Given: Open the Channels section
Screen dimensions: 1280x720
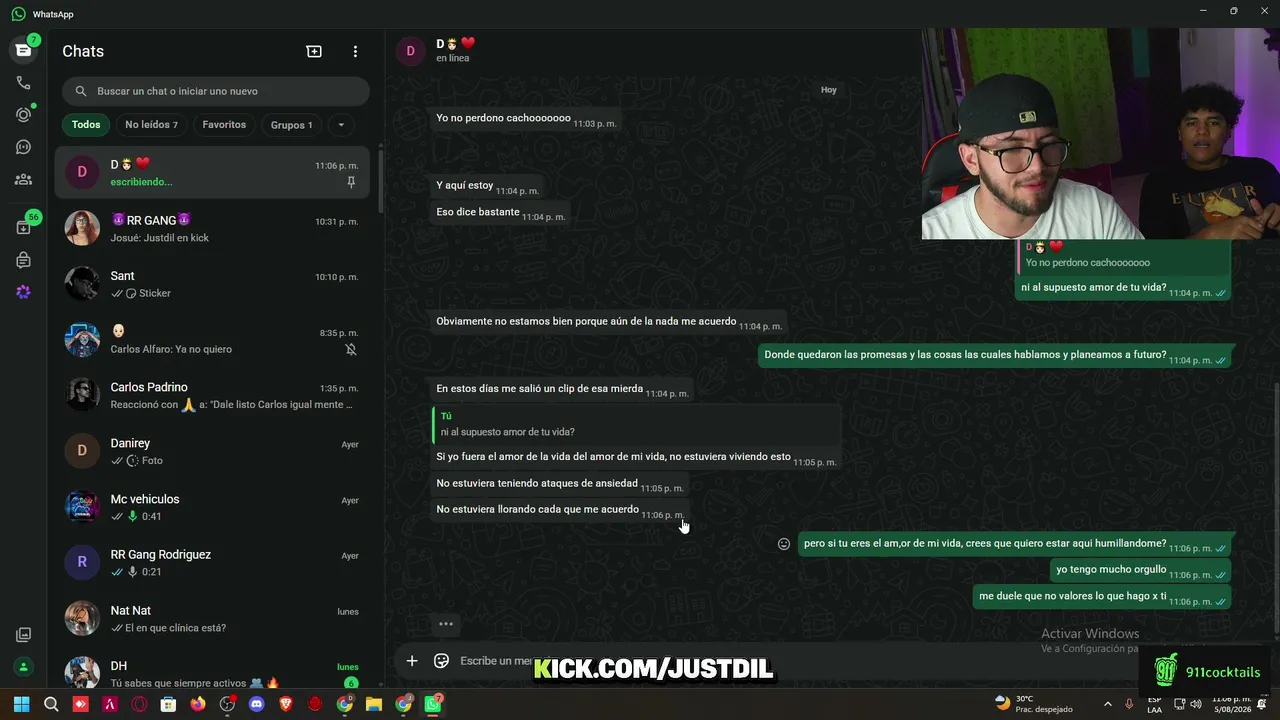Looking at the screenshot, I should pyautogui.click(x=23, y=147).
